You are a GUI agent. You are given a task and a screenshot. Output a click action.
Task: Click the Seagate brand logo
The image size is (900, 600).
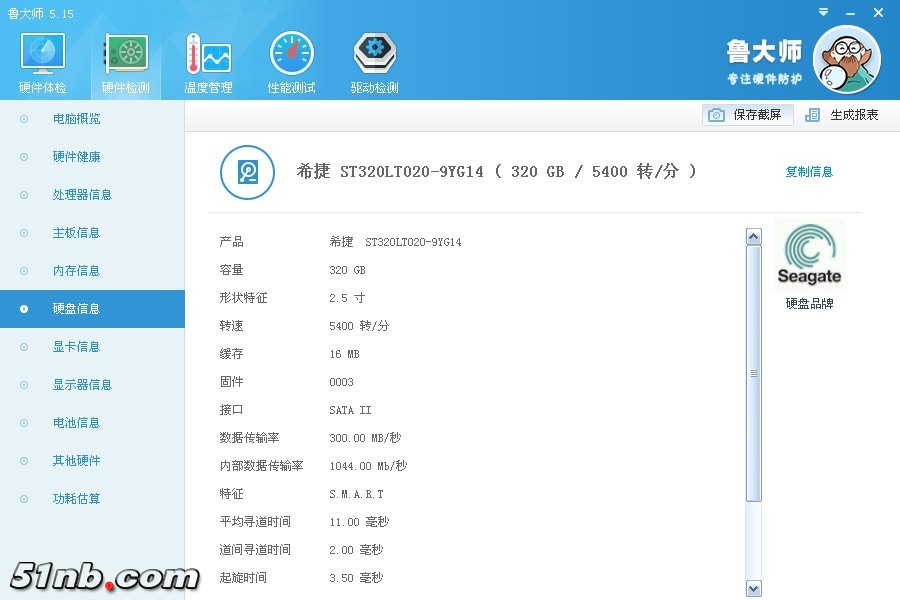tap(809, 255)
